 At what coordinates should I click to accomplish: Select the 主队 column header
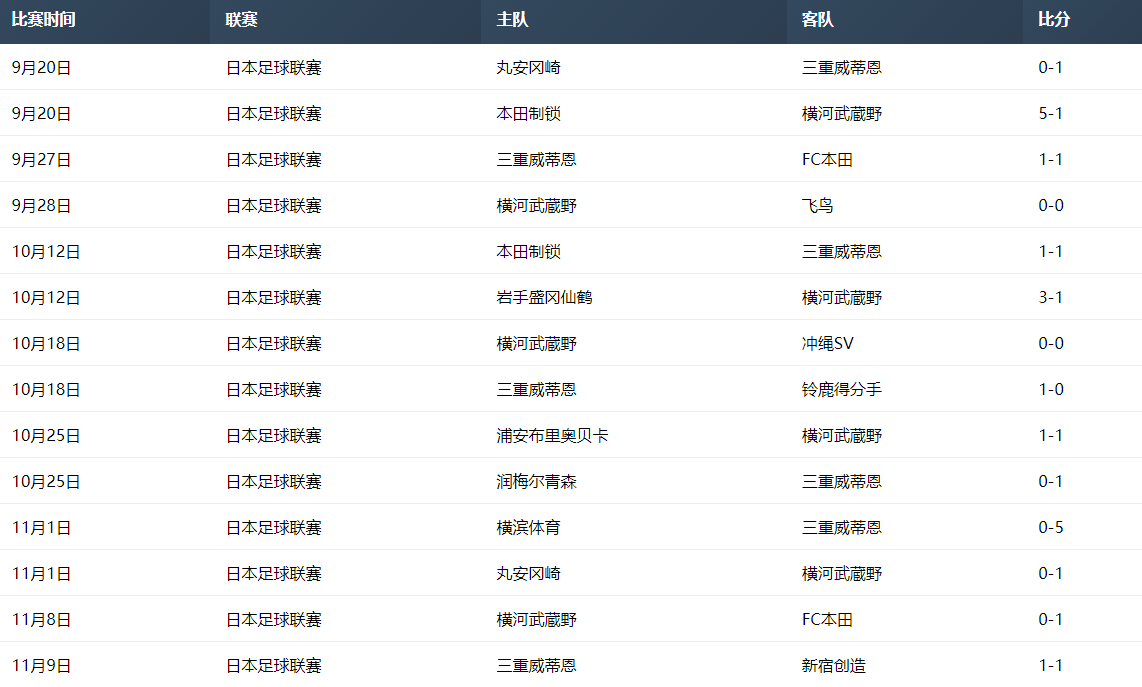click(512, 20)
